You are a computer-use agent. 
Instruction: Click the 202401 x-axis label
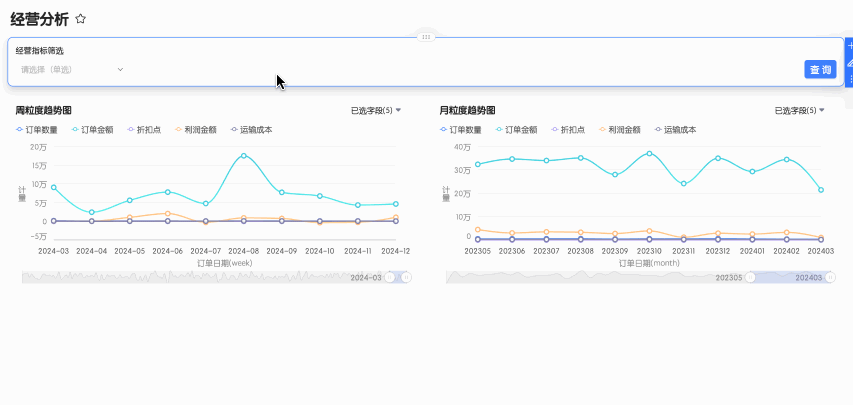752,251
